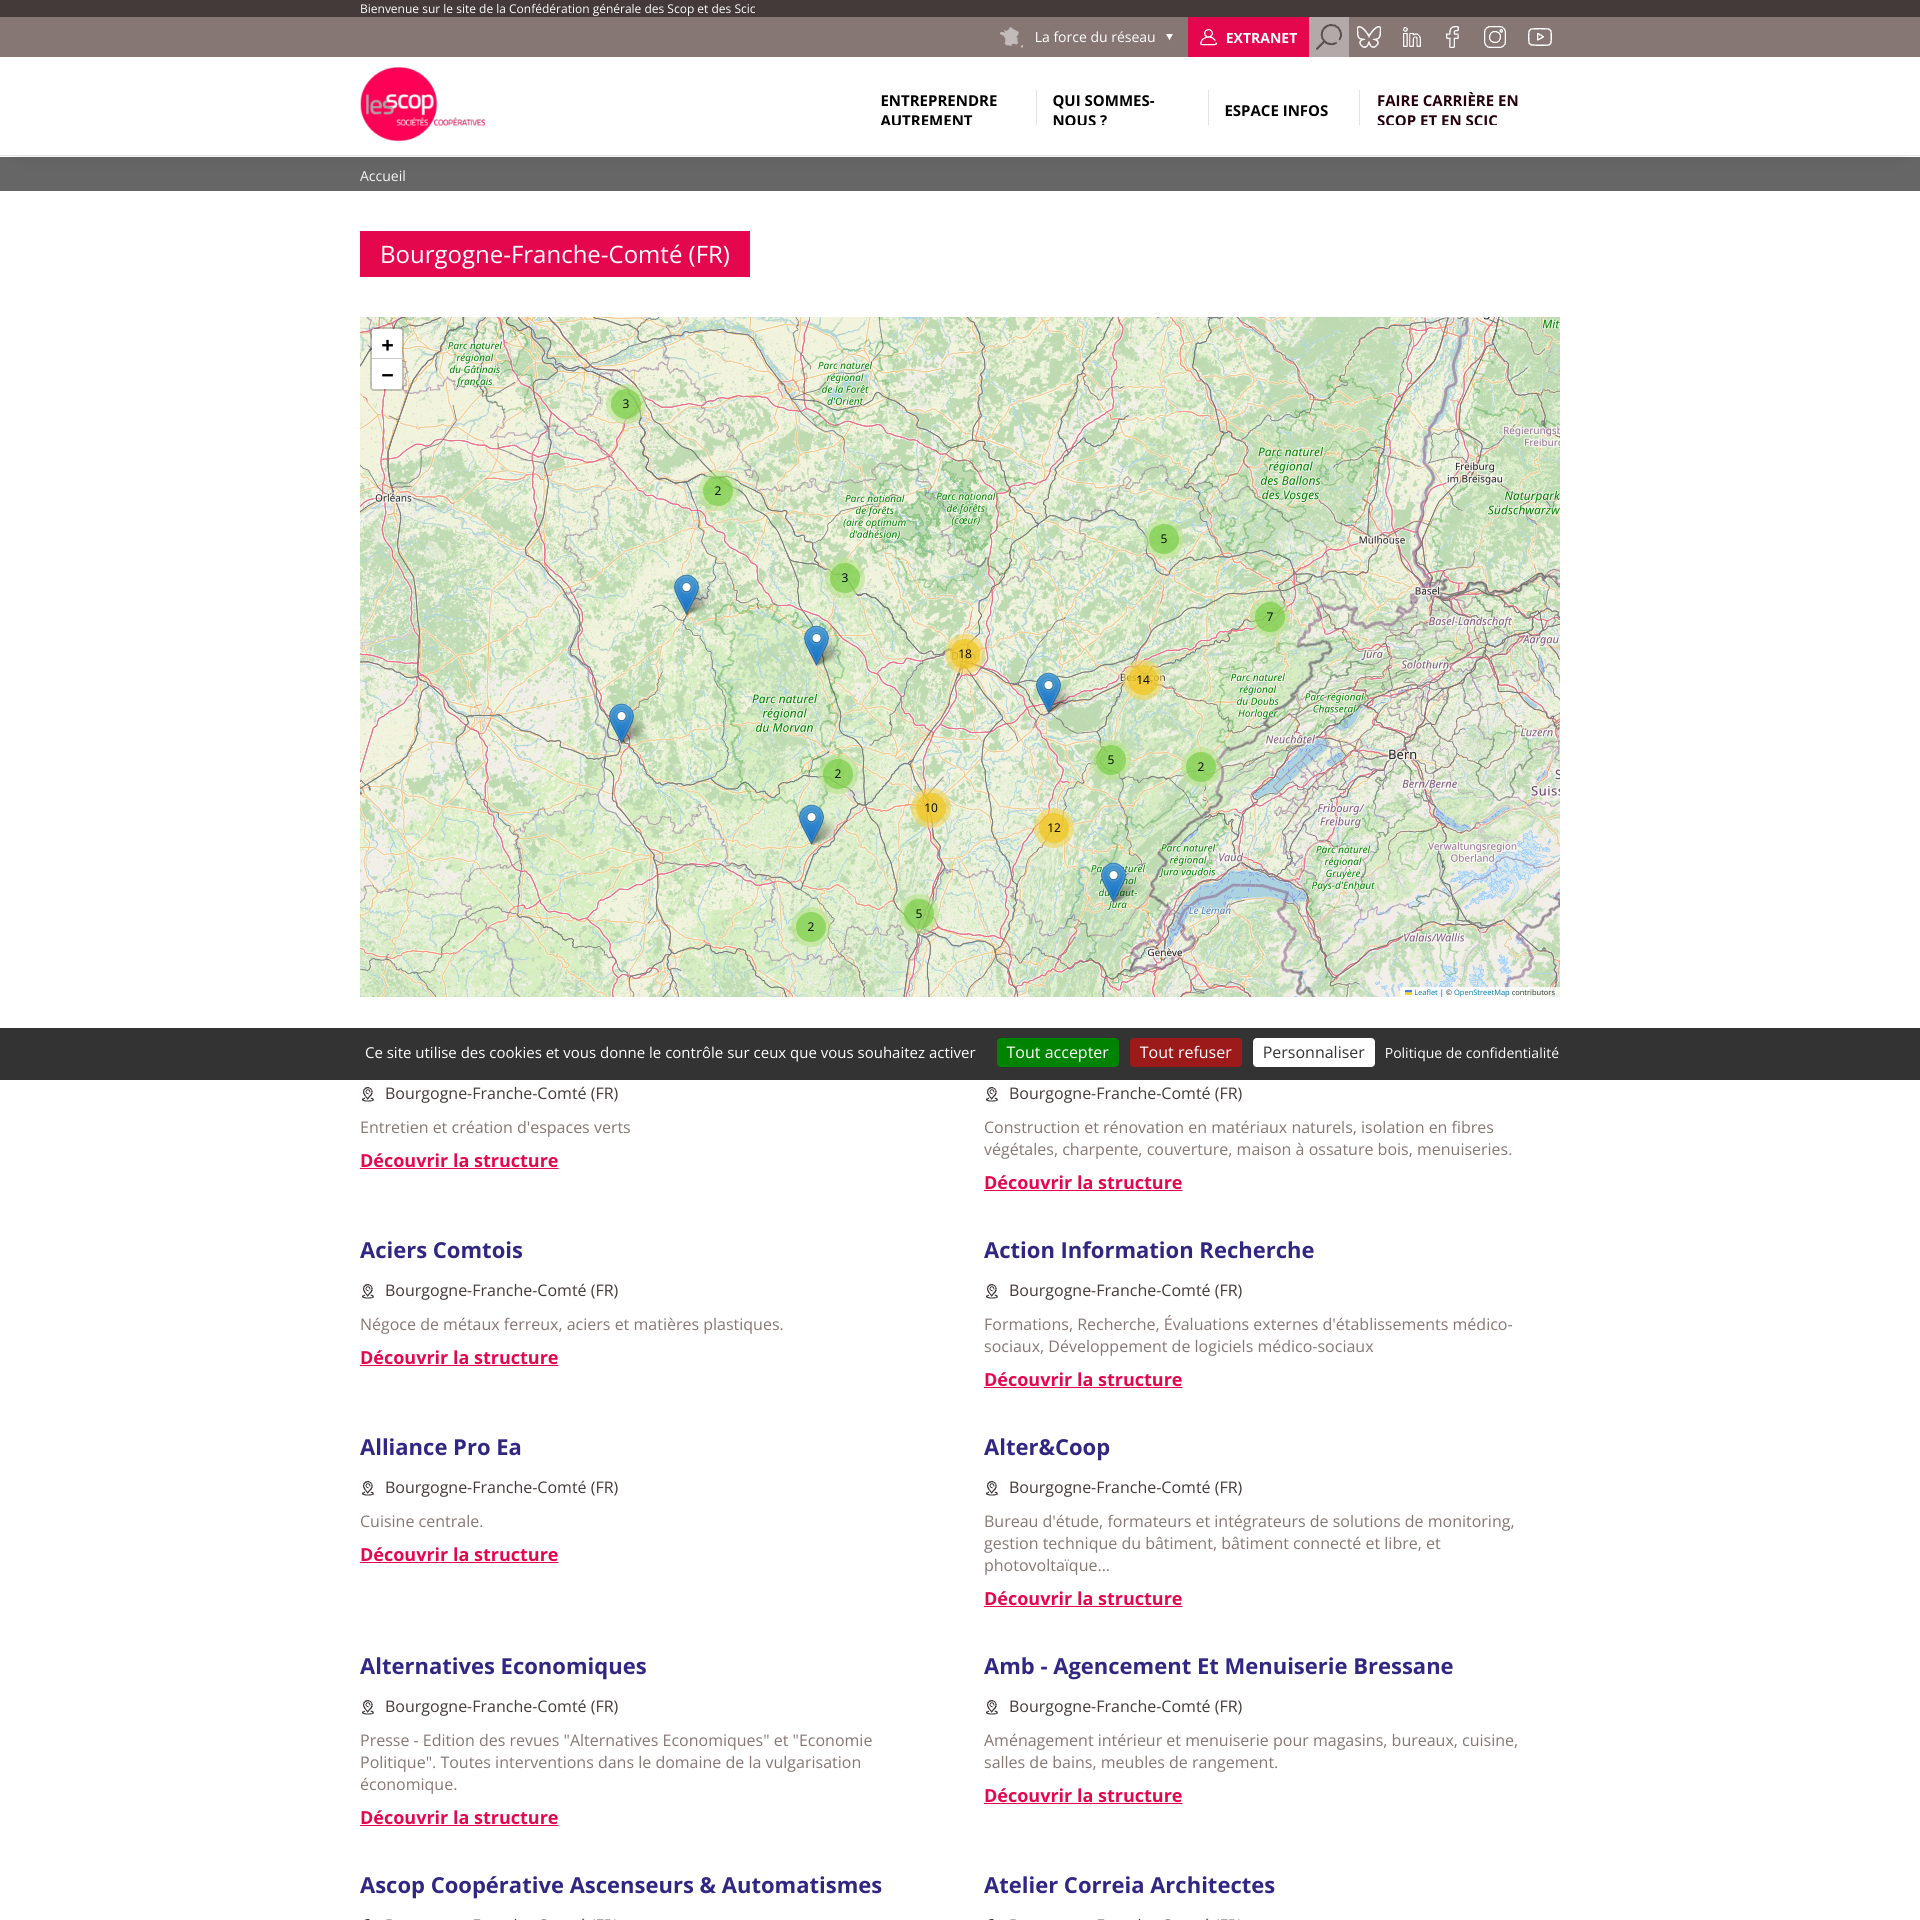
Task: Open the Instagram social icon
Action: coord(1495,37)
